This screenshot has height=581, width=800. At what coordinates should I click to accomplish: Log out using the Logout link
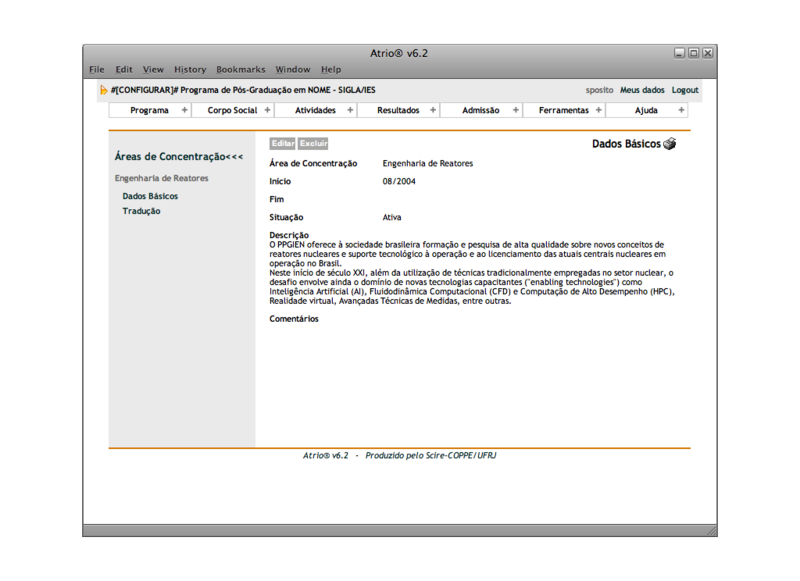point(685,90)
